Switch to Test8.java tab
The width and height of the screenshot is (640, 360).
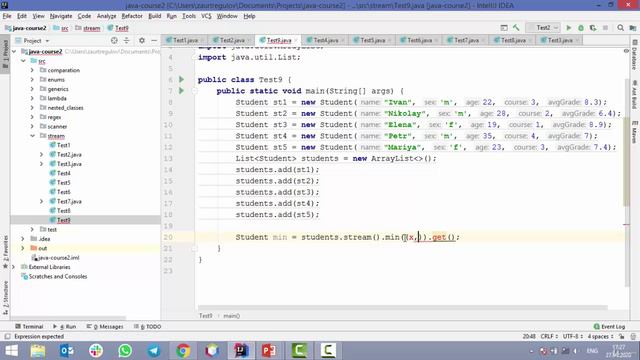tap(513, 40)
